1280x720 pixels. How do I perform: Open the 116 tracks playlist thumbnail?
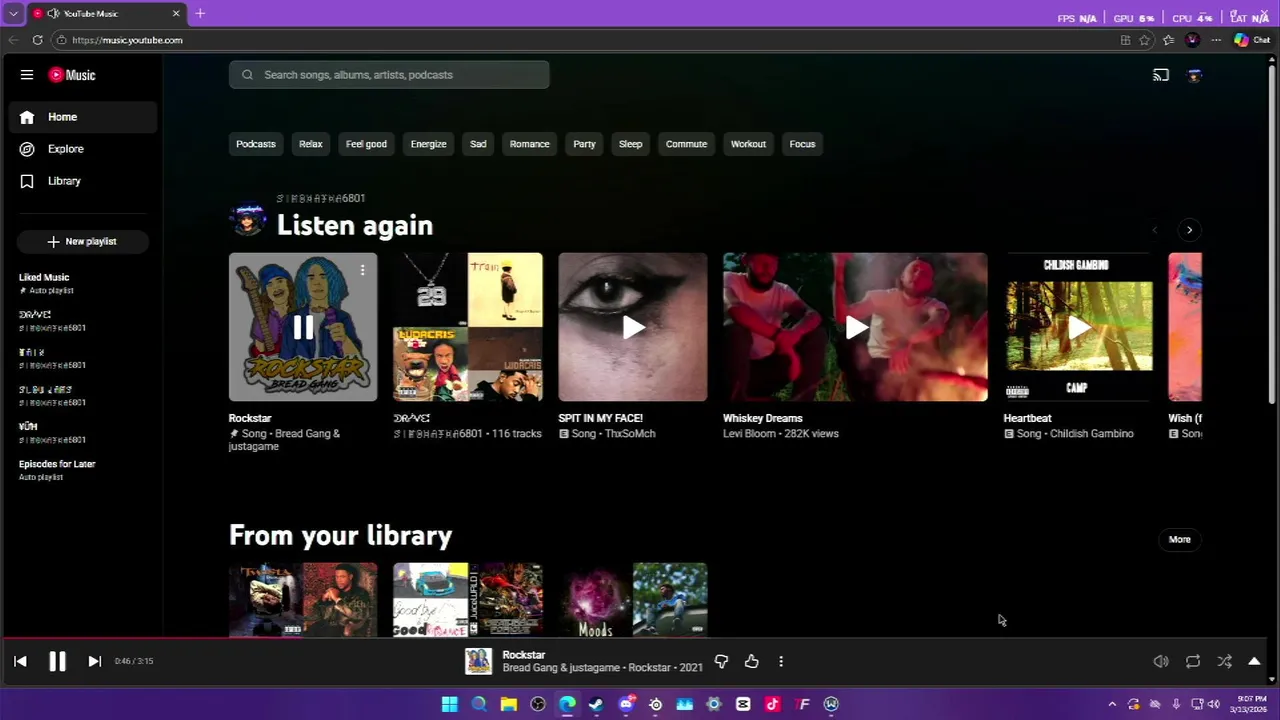[x=468, y=327]
